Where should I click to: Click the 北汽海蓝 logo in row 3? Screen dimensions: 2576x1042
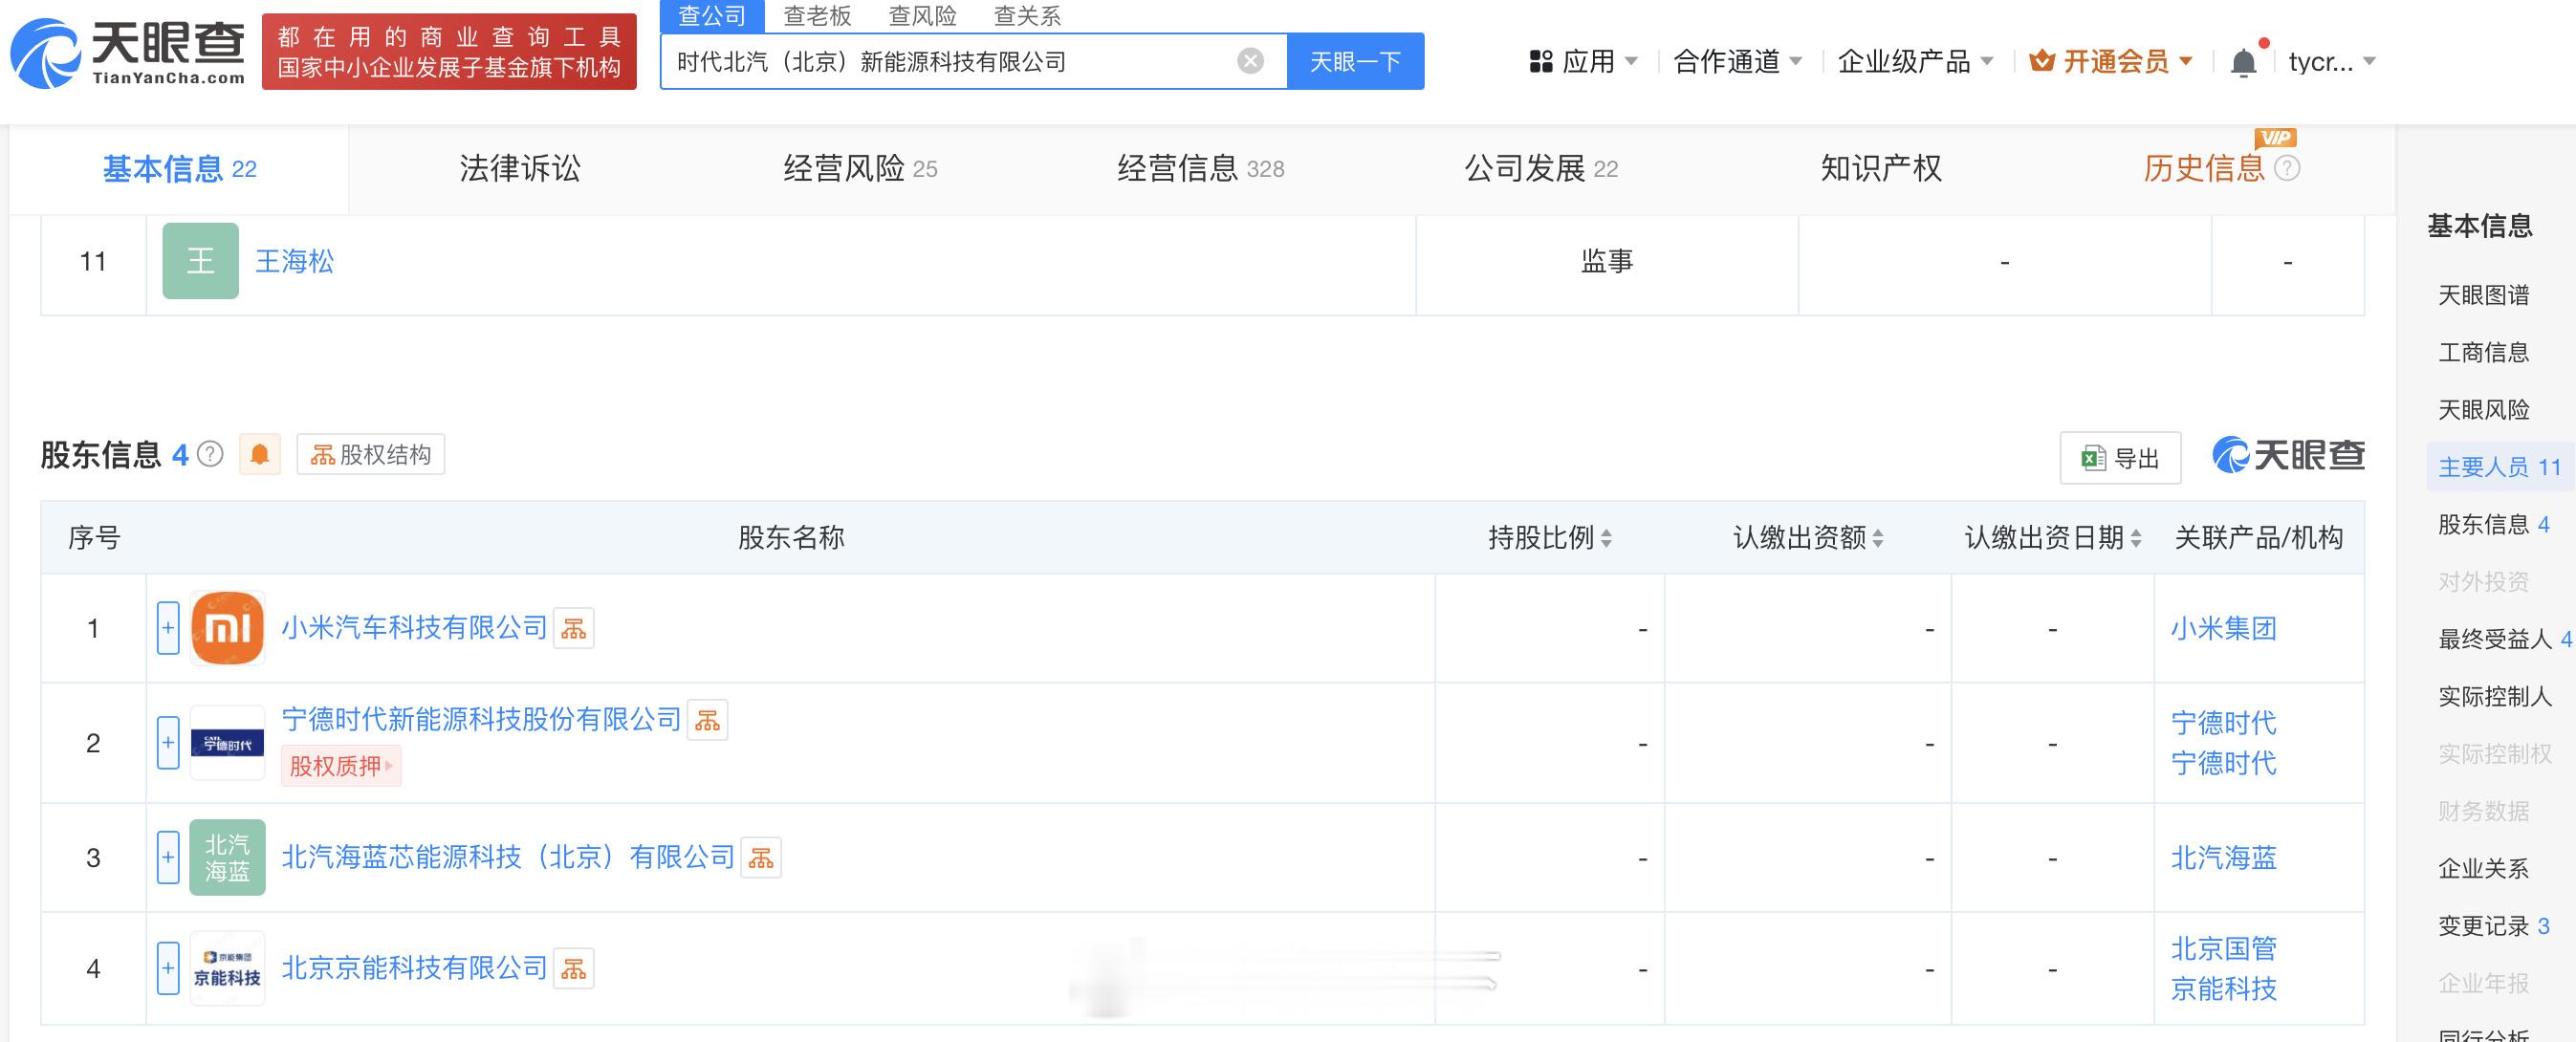pos(227,857)
